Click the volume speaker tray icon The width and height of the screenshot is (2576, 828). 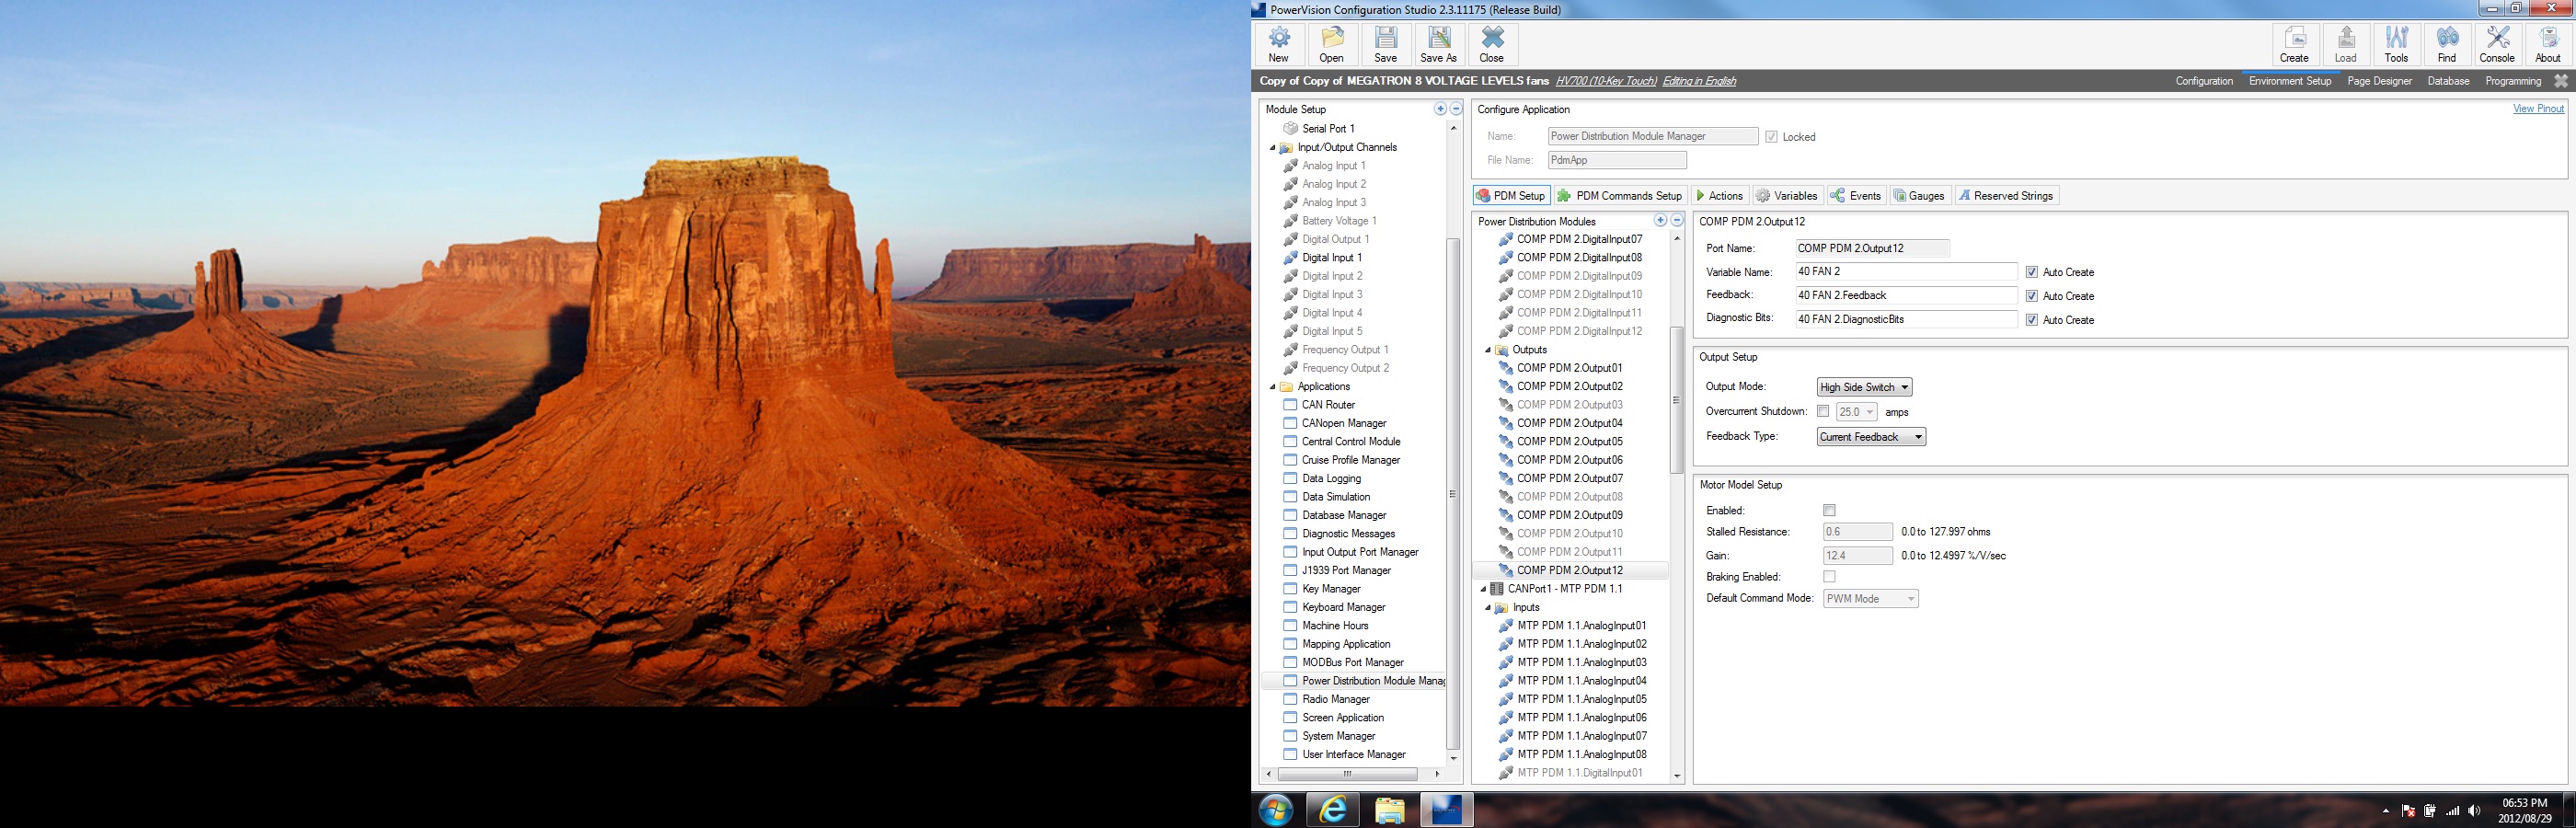(x=2475, y=811)
